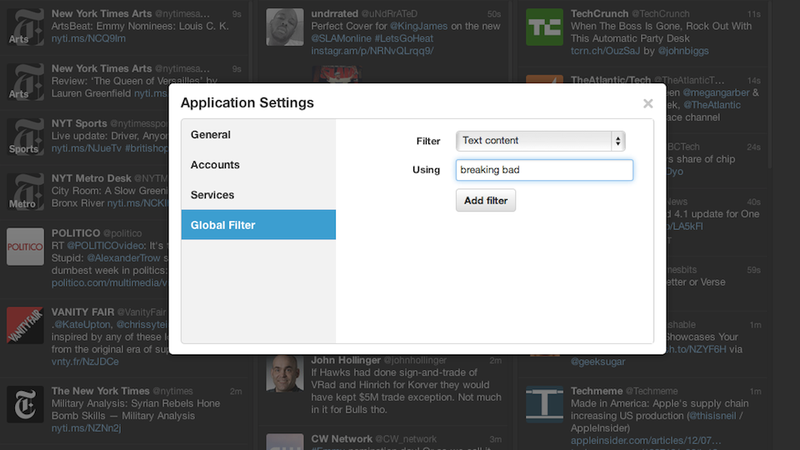Click the NYT Metro Desk avatar
The image size is (800, 450).
(x=25, y=192)
